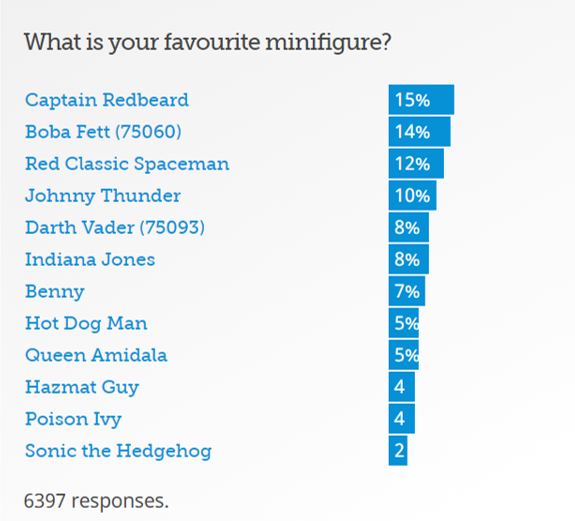Open the Boba Fett (75060) link
Screen dimensions: 575x521
point(103,132)
